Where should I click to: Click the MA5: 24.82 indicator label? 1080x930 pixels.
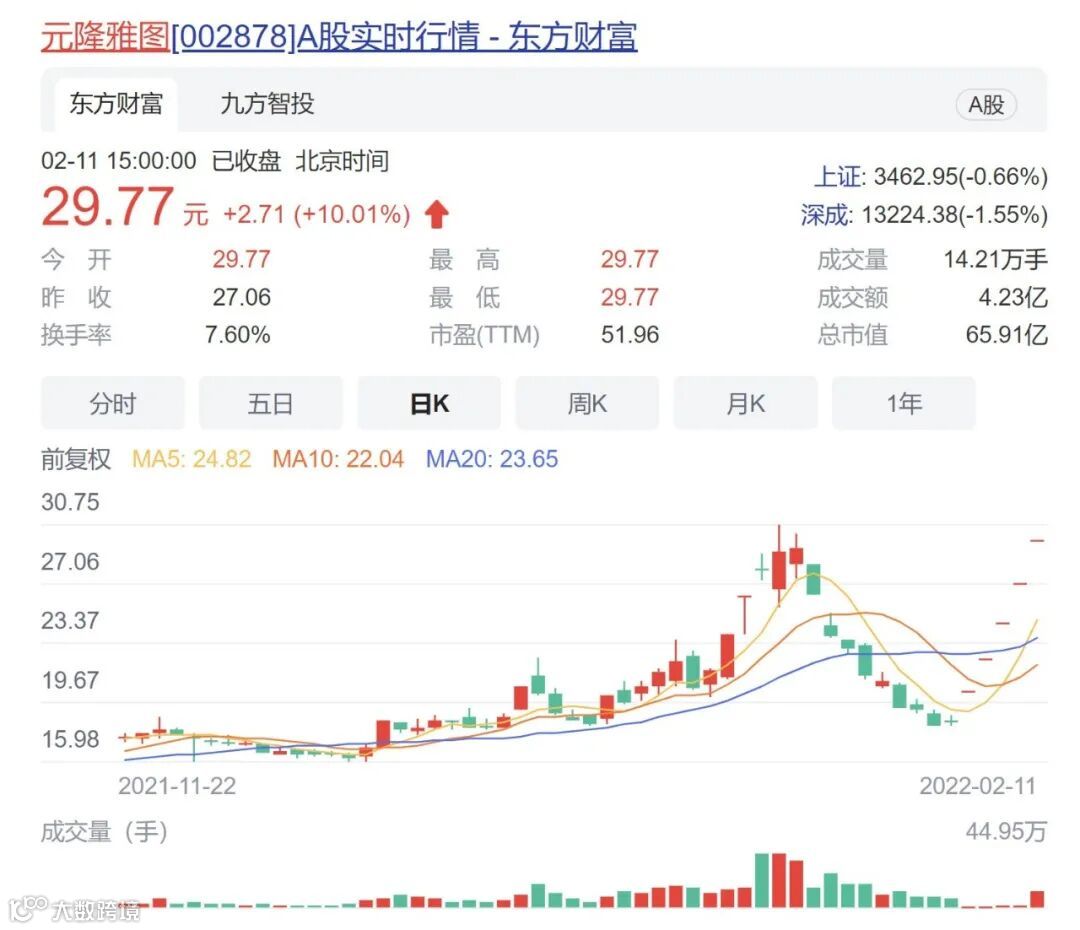(191, 459)
